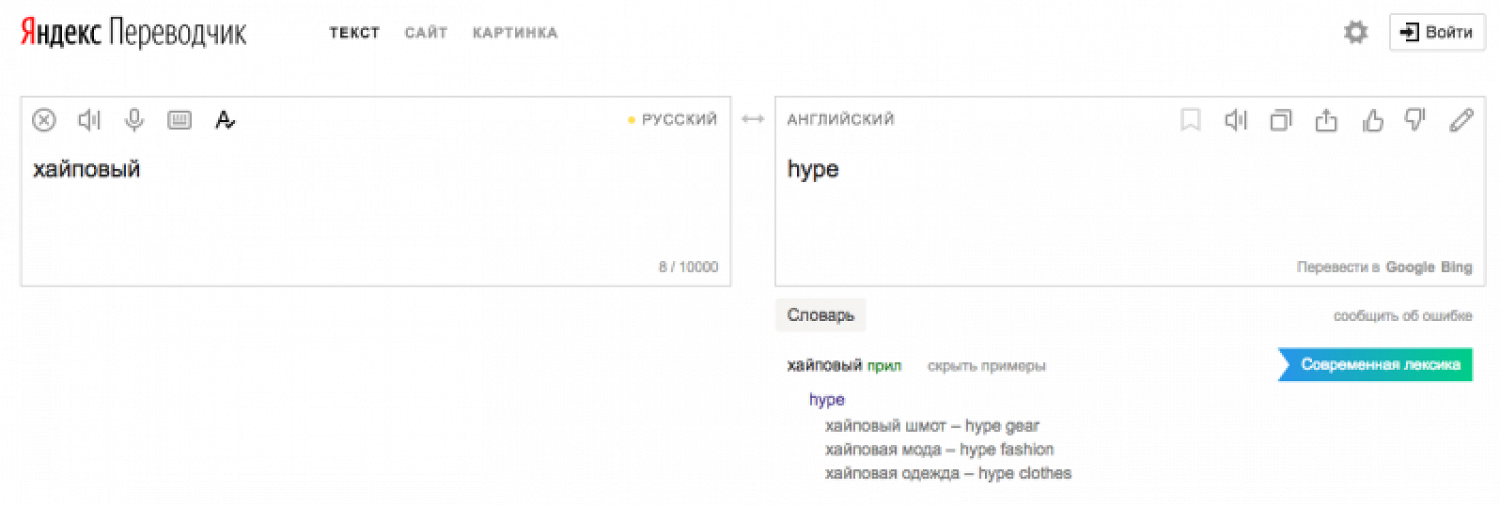1500x505 pixels.
Task: Share the translation
Action: pos(1326,120)
